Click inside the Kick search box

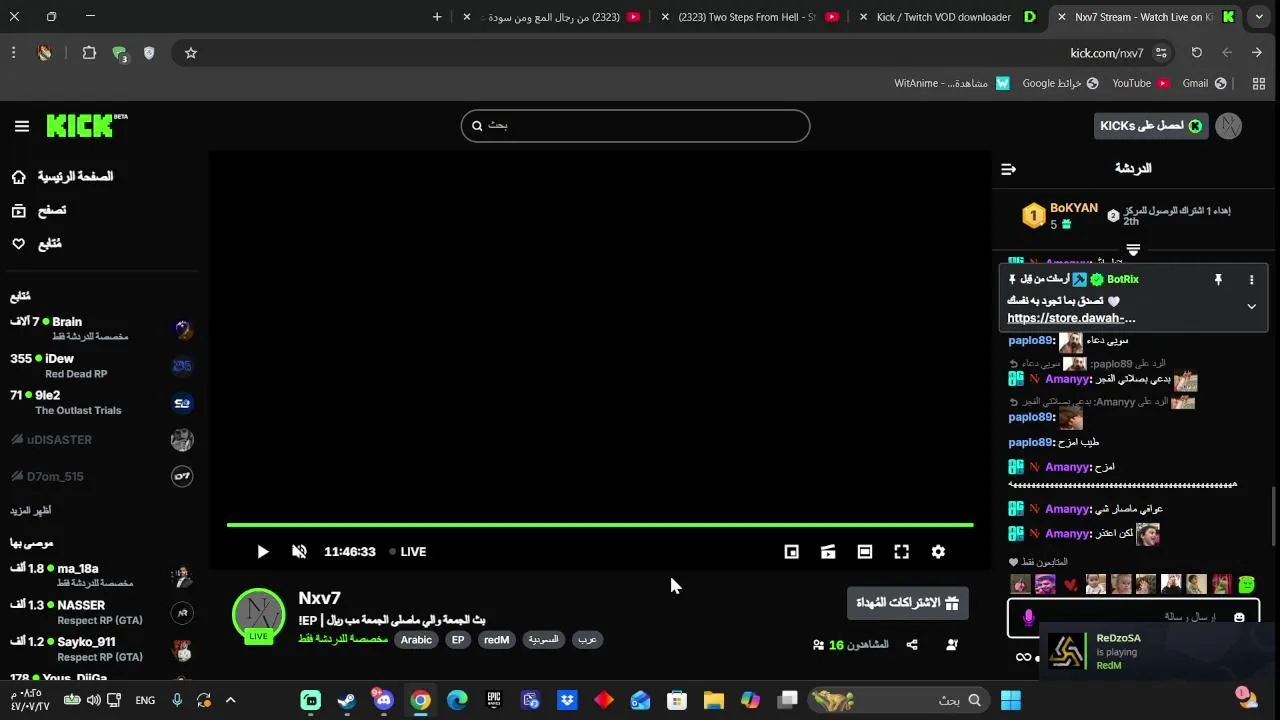tap(635, 126)
